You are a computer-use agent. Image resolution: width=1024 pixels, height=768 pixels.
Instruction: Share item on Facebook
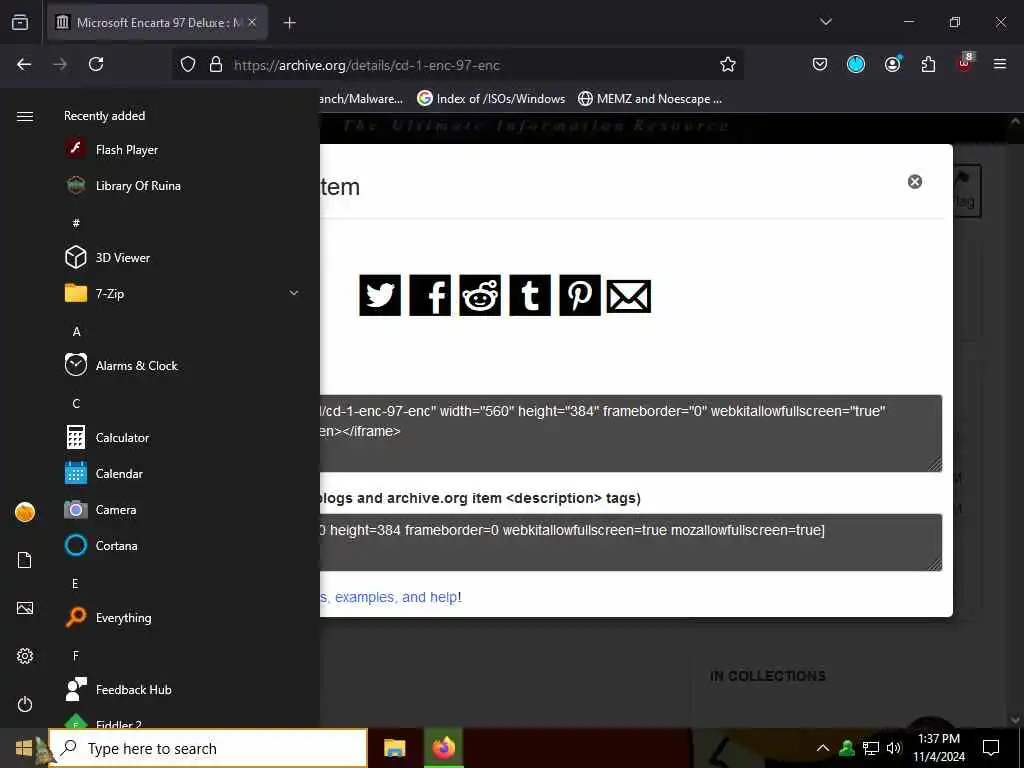430,295
